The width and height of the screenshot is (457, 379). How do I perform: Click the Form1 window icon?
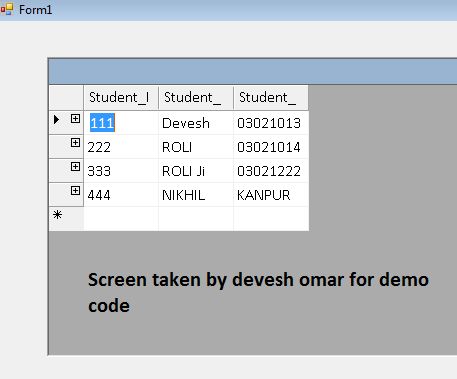tap(7, 9)
